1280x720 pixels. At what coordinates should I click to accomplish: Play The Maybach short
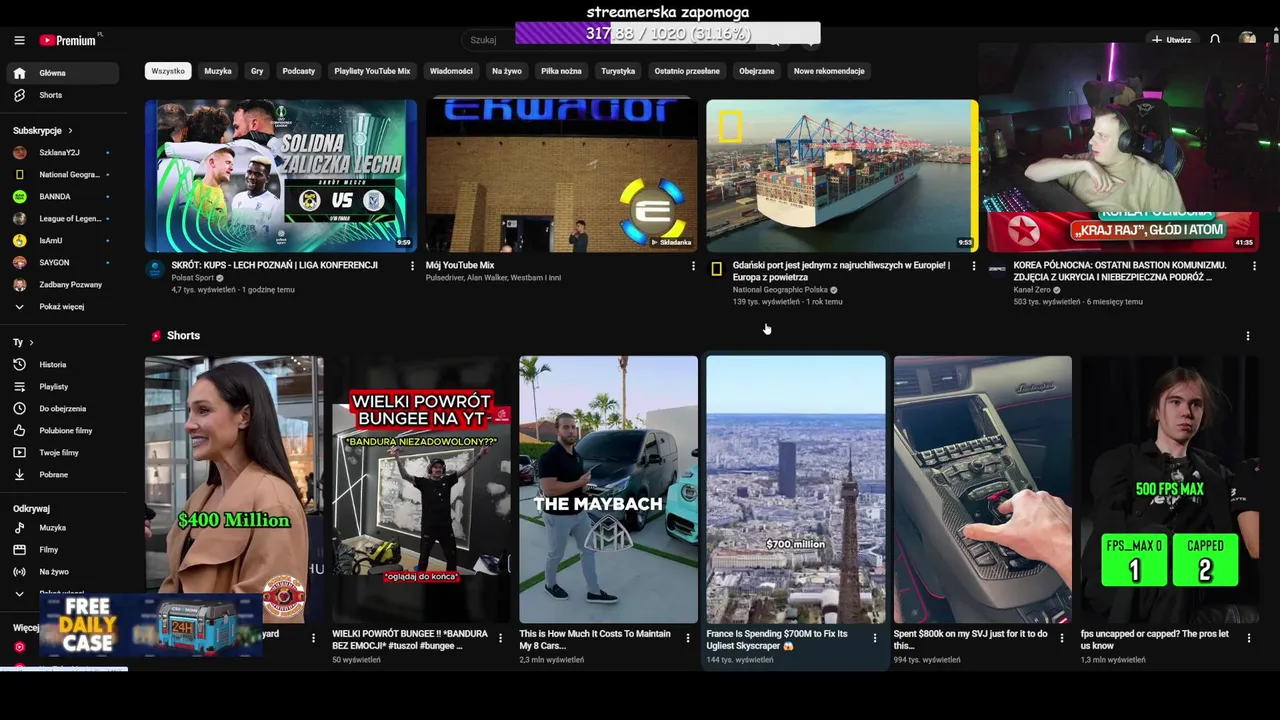608,490
